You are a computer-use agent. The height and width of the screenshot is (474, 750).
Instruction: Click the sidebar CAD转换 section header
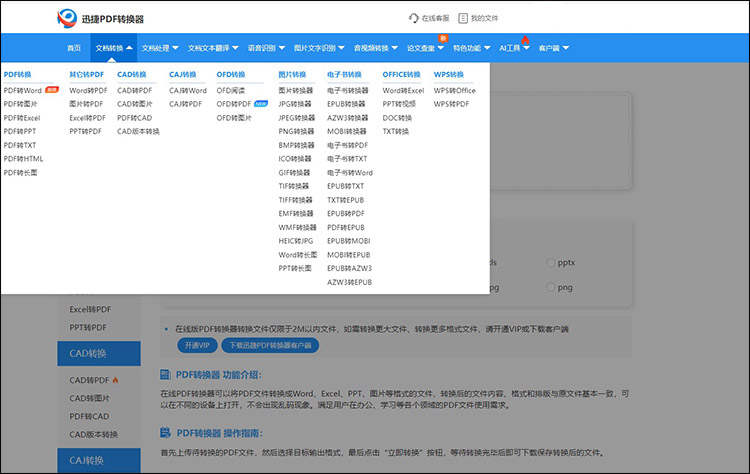99,353
